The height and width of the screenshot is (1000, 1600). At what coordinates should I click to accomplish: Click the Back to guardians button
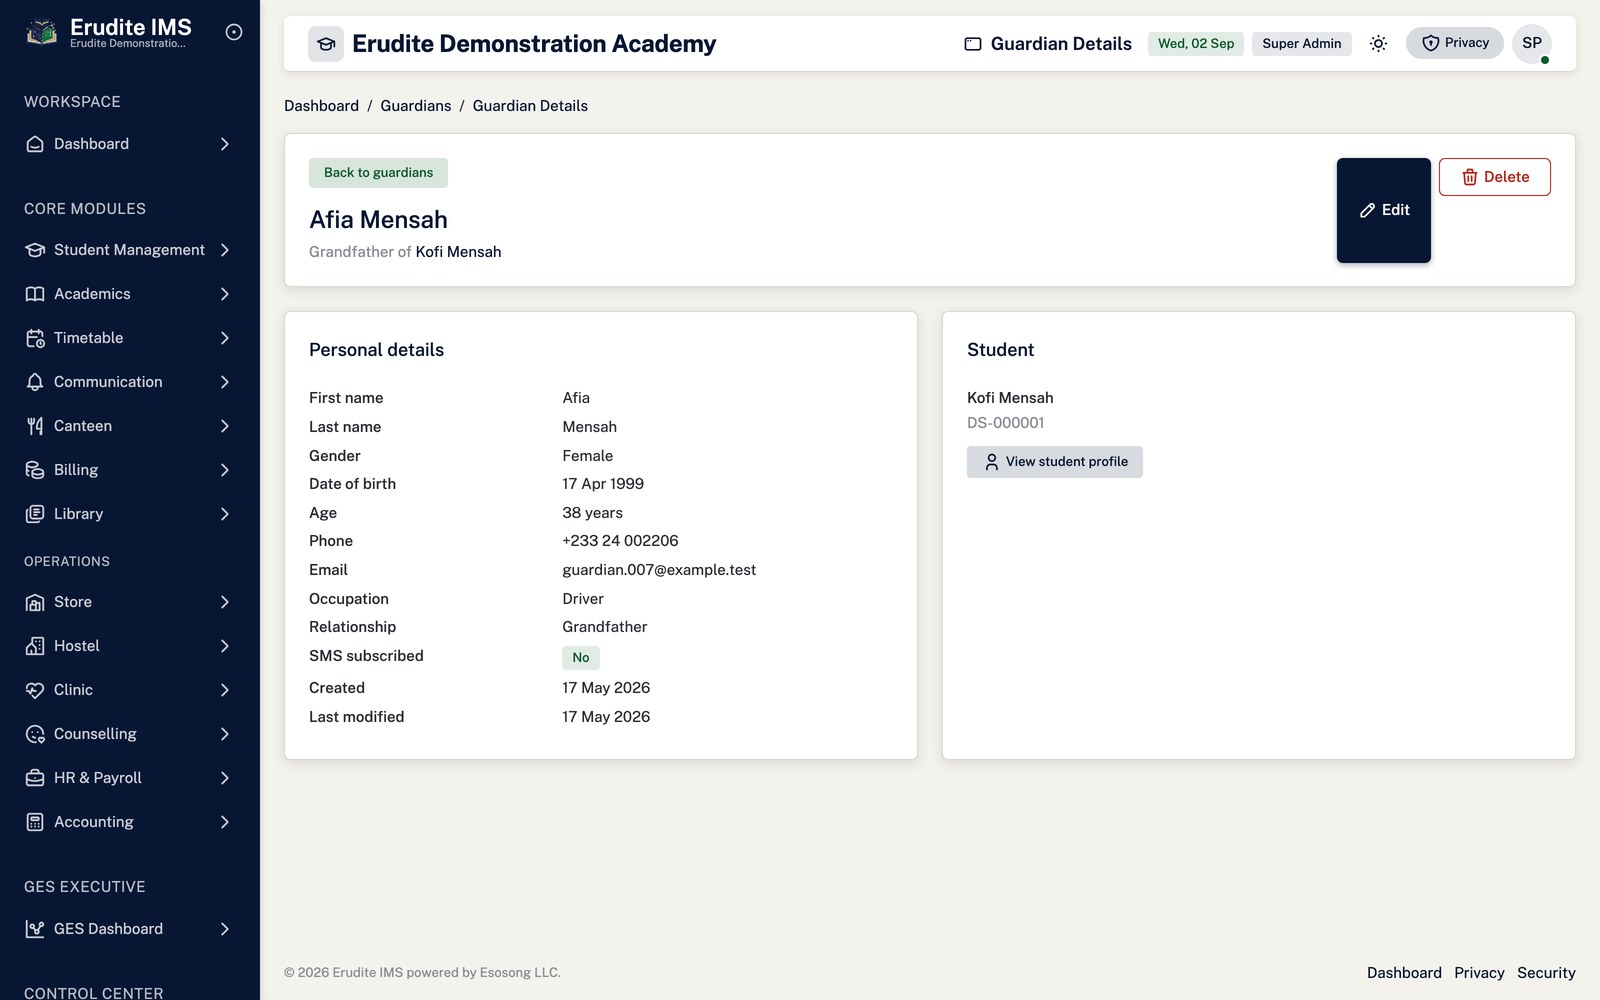pos(378,173)
